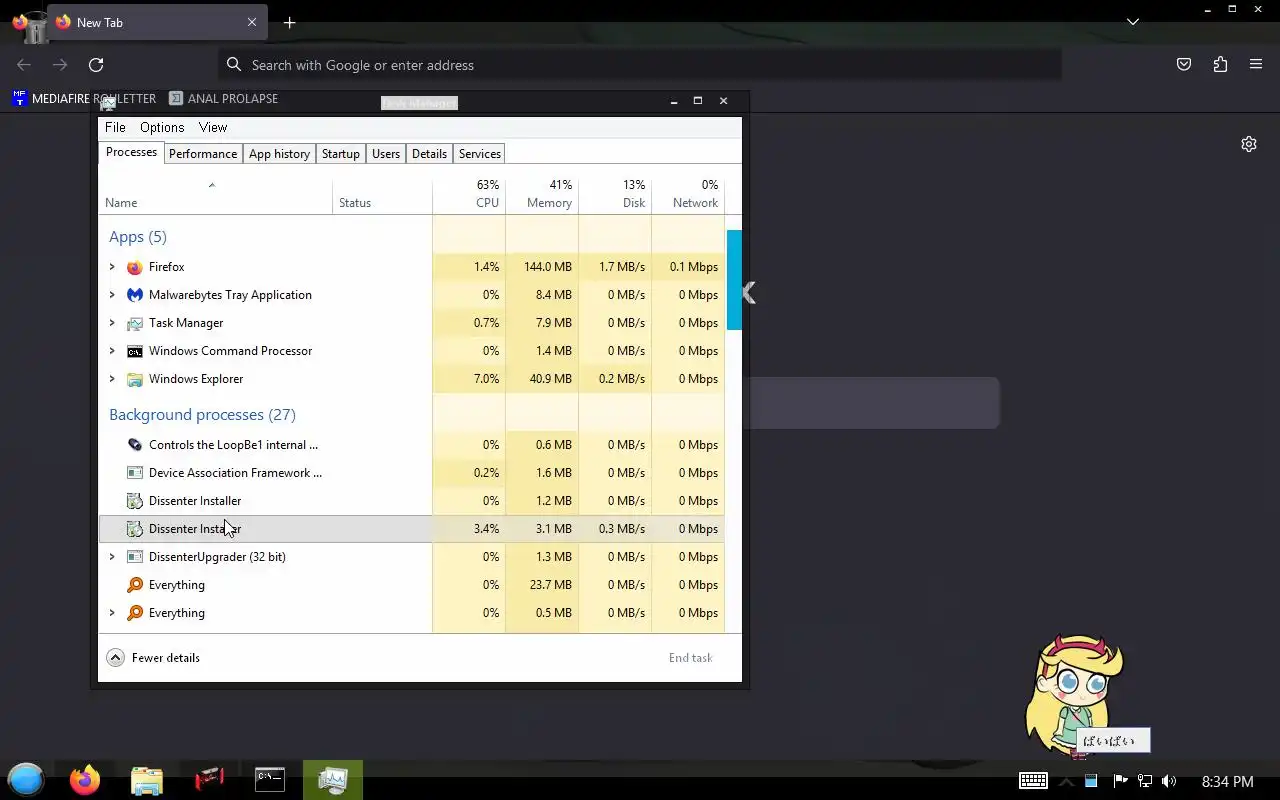Expand Windows Command Processor row
The width and height of the screenshot is (1280, 800).
point(112,351)
